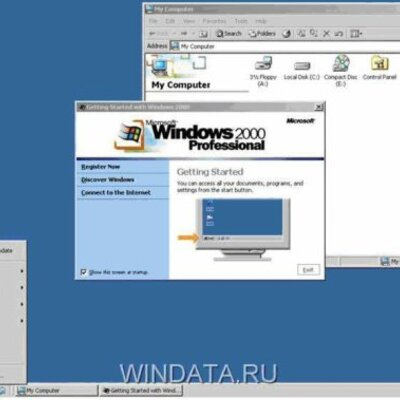The image size is (400, 400).
Task: Click the Windows 2000 Professional logo banner
Action: coord(189,135)
